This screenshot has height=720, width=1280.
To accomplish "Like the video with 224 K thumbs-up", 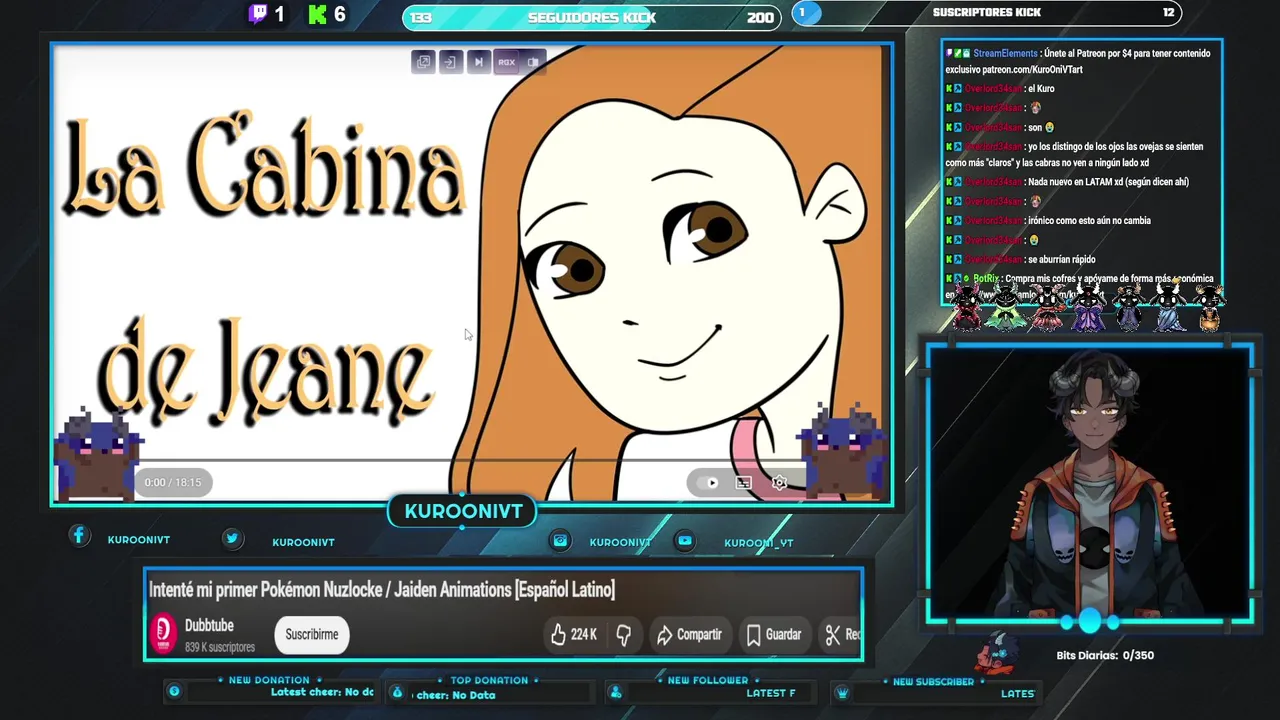I will [x=573, y=634].
